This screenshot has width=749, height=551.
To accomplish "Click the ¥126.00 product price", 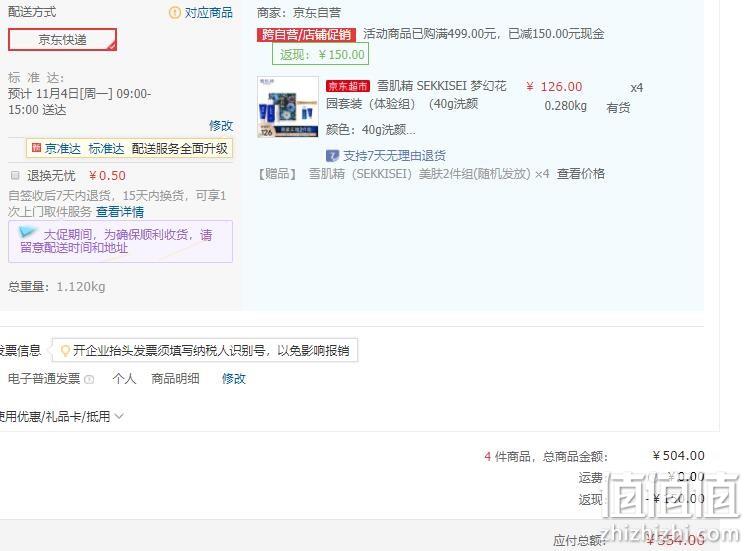I will coord(554,86).
